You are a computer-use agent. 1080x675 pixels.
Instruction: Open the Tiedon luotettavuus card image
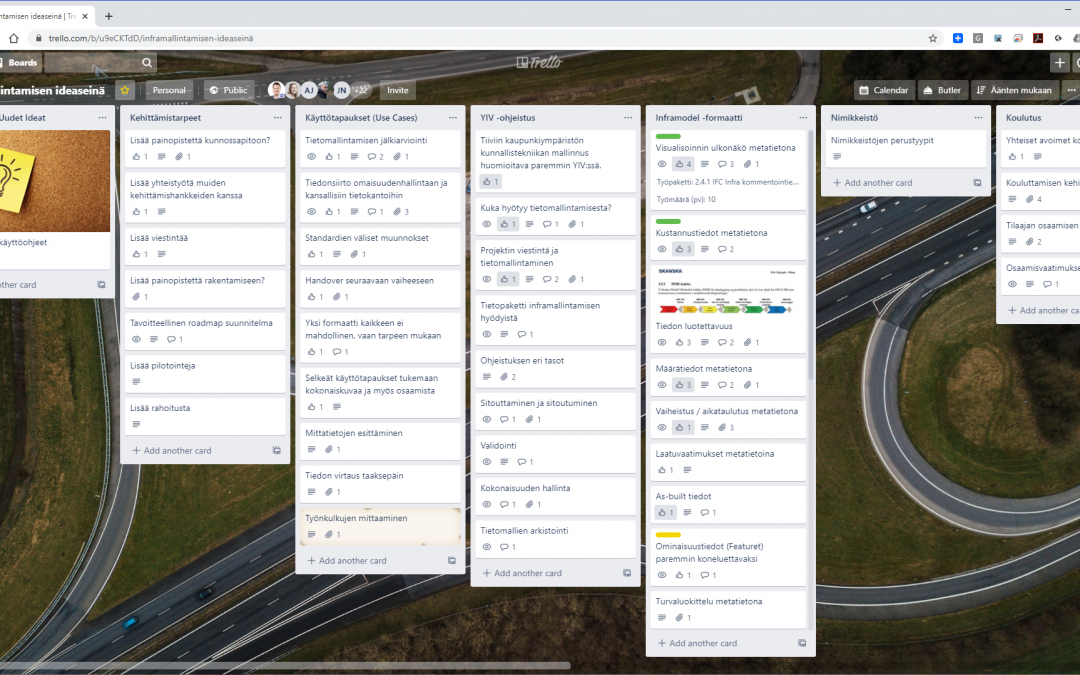point(728,291)
